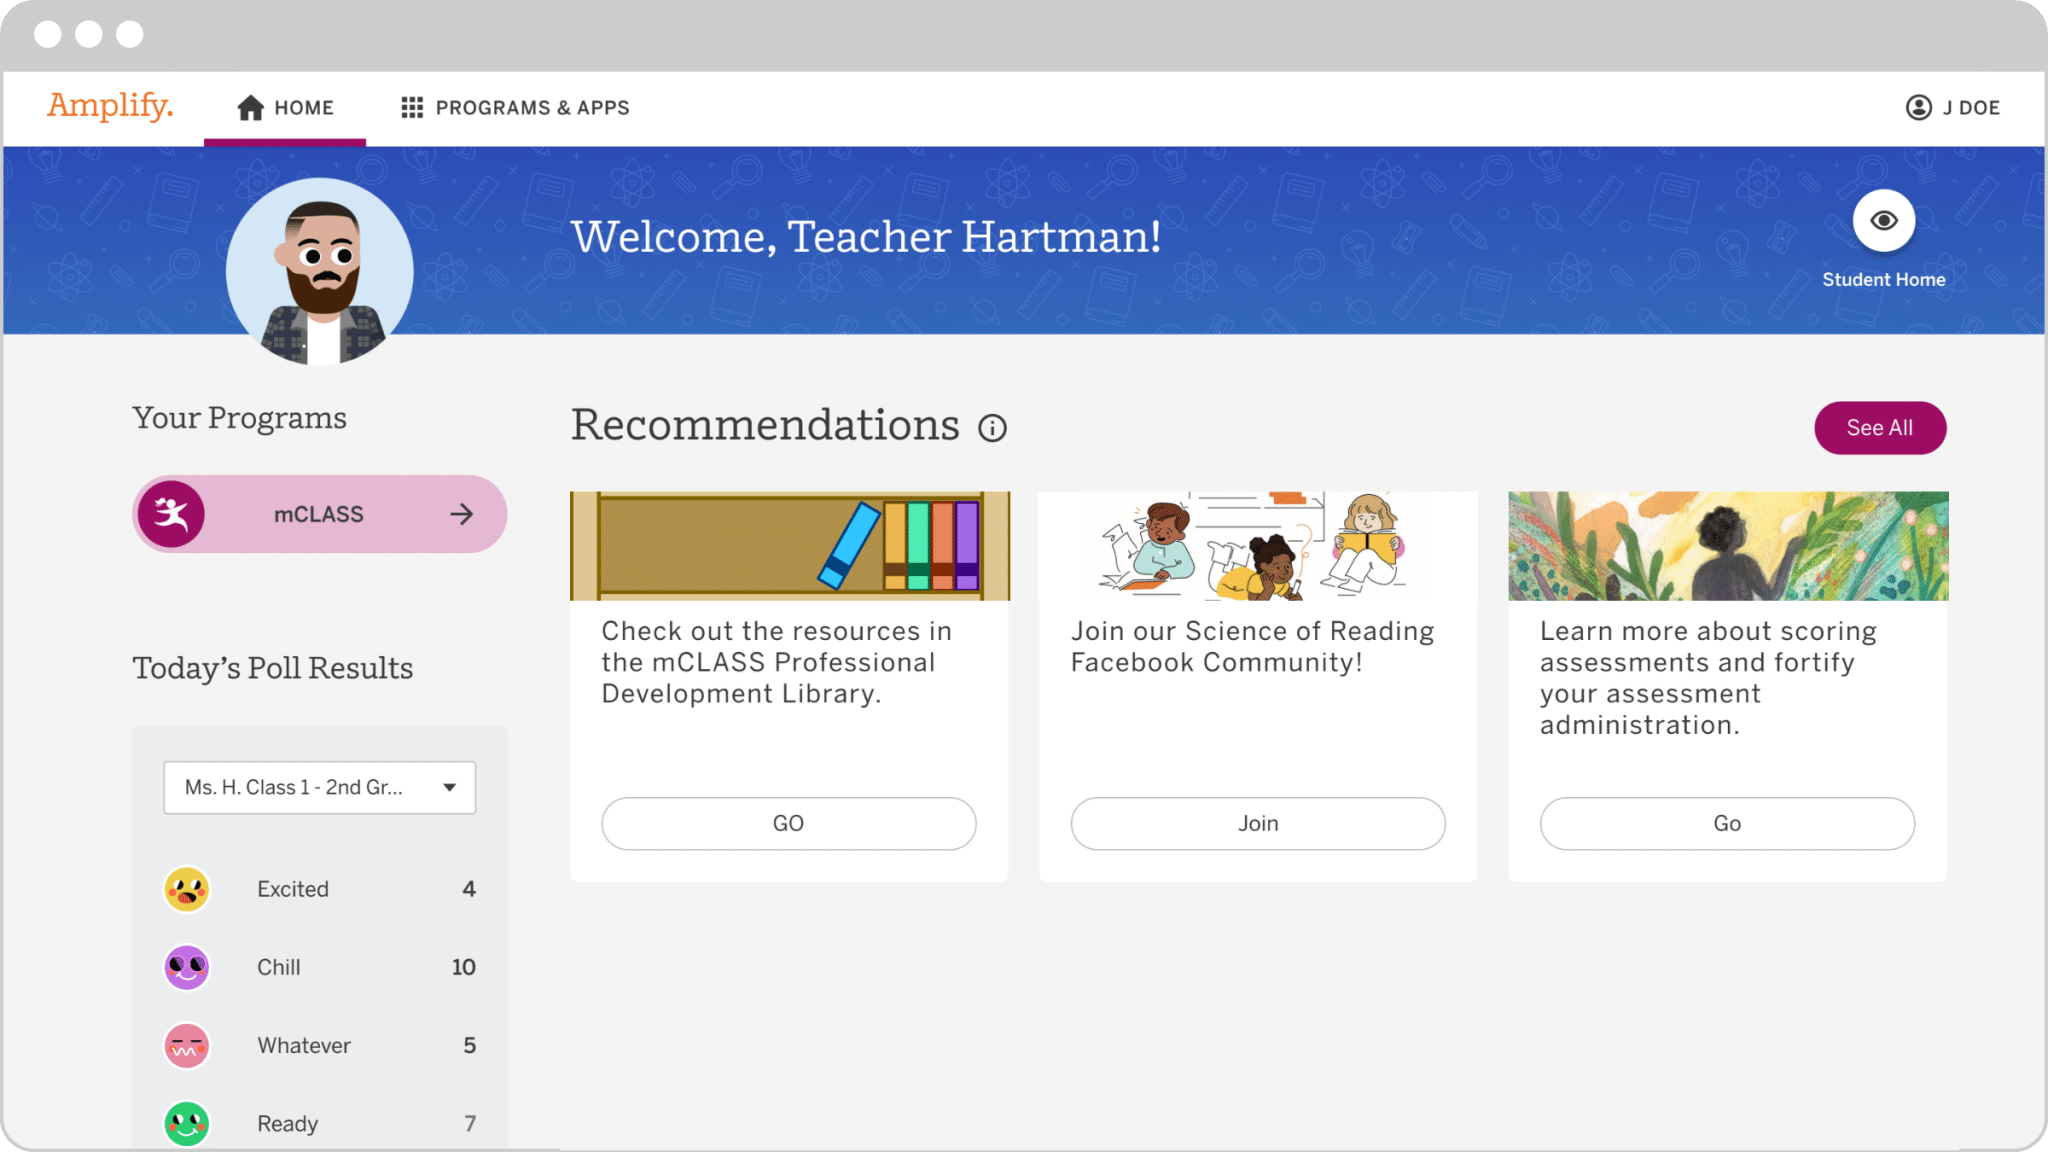Toggle Student Home view with eye icon
Screen dimensions: 2048x1152
[x=1883, y=221]
